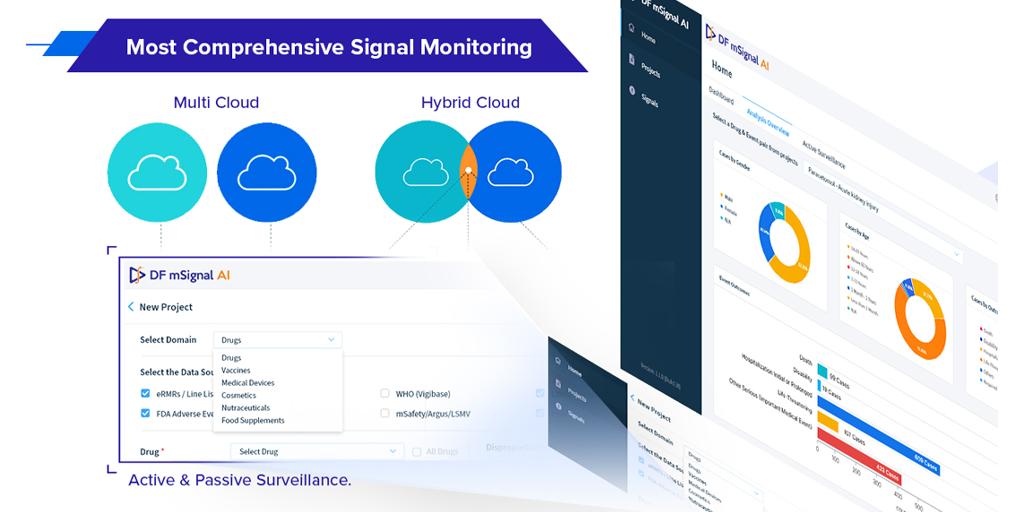1024x512 pixels.
Task: Click the Signals icon in the dark sidebar
Action: [632, 91]
